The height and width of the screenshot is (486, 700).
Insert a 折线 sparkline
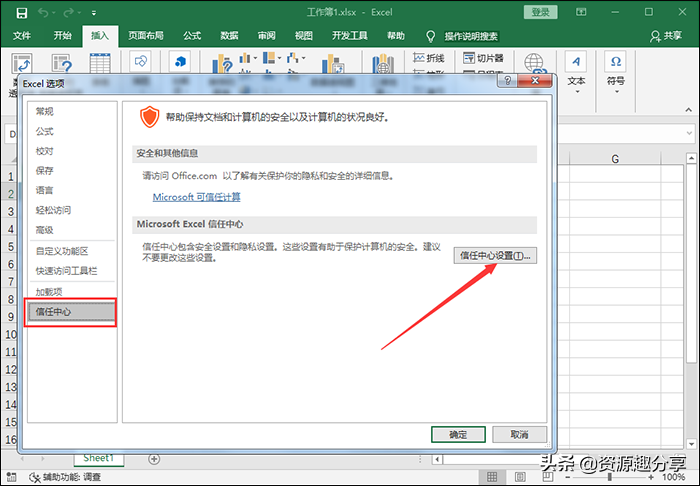point(429,58)
